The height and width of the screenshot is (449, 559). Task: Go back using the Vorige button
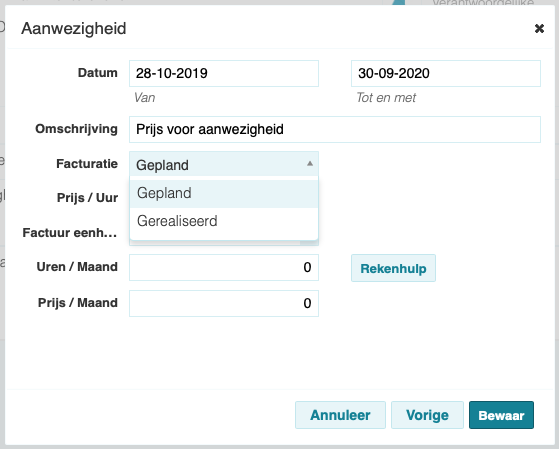pyautogui.click(x=427, y=415)
